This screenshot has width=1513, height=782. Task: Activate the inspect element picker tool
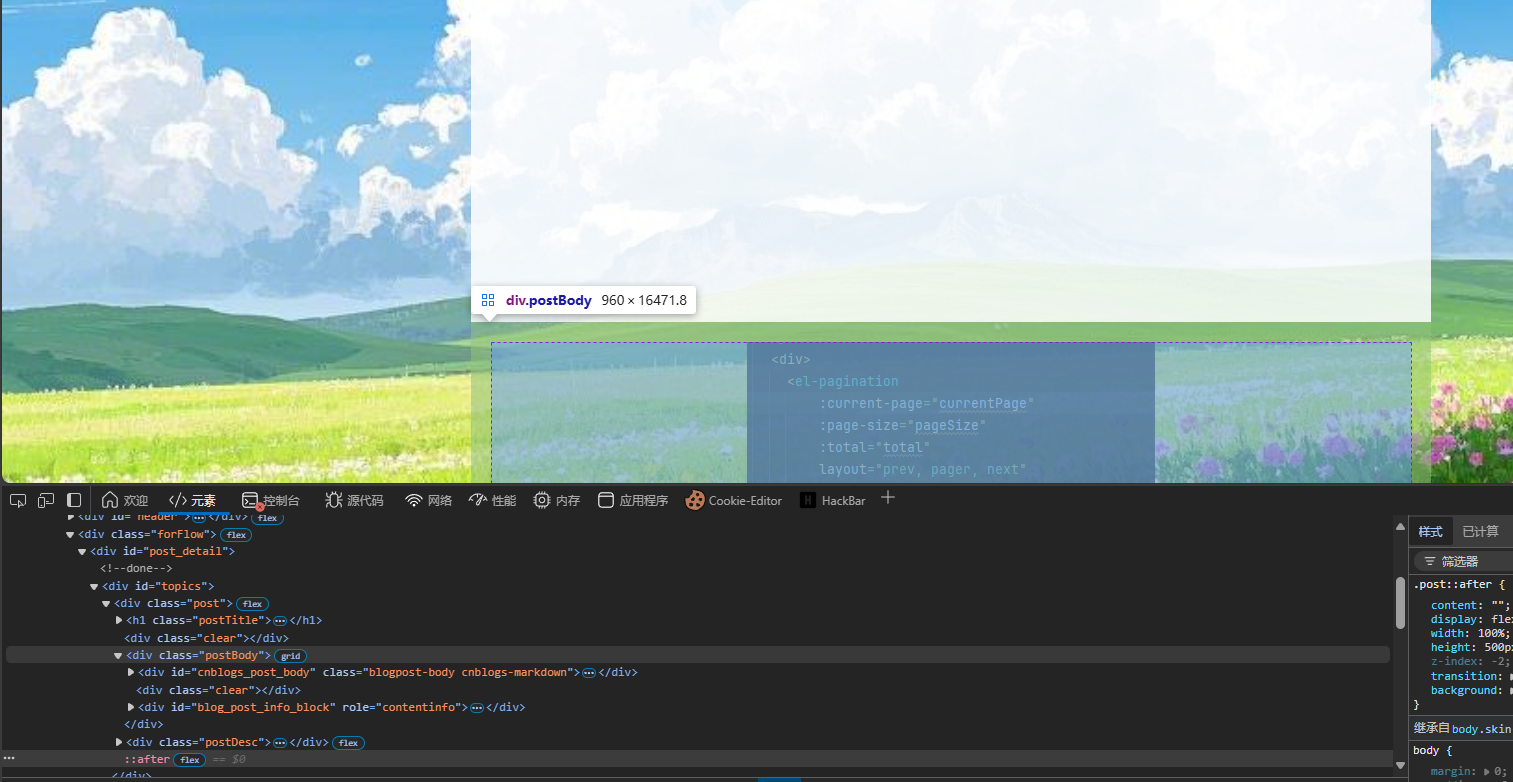click(18, 500)
